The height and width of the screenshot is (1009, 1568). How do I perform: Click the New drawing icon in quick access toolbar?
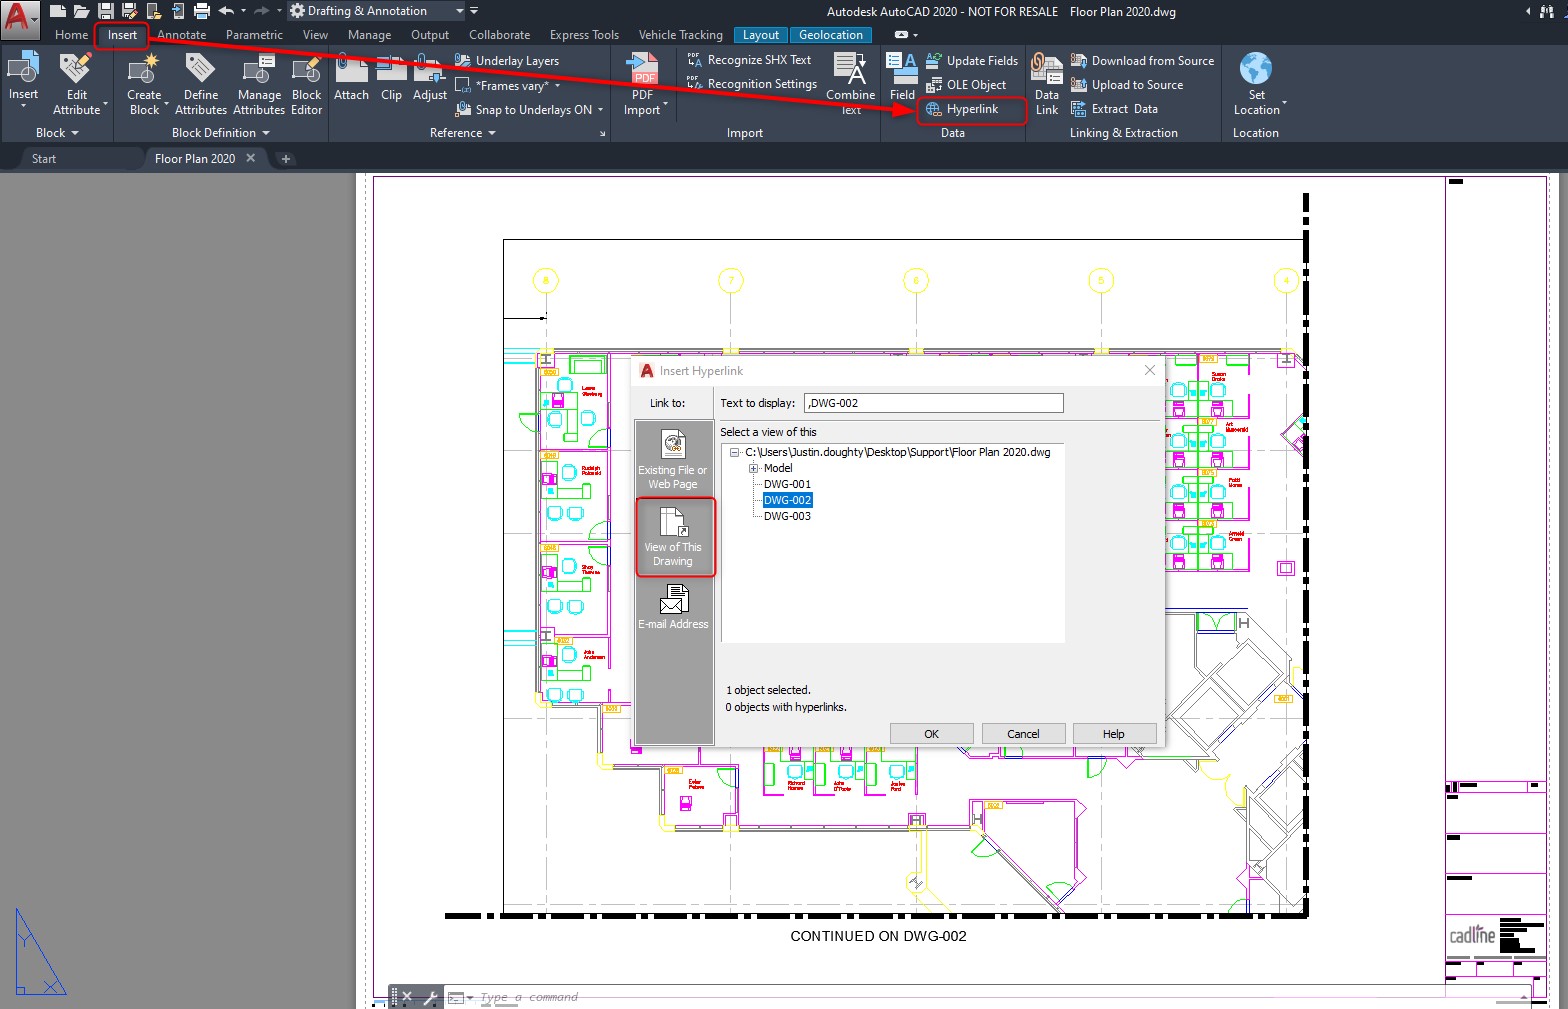pyautogui.click(x=58, y=11)
